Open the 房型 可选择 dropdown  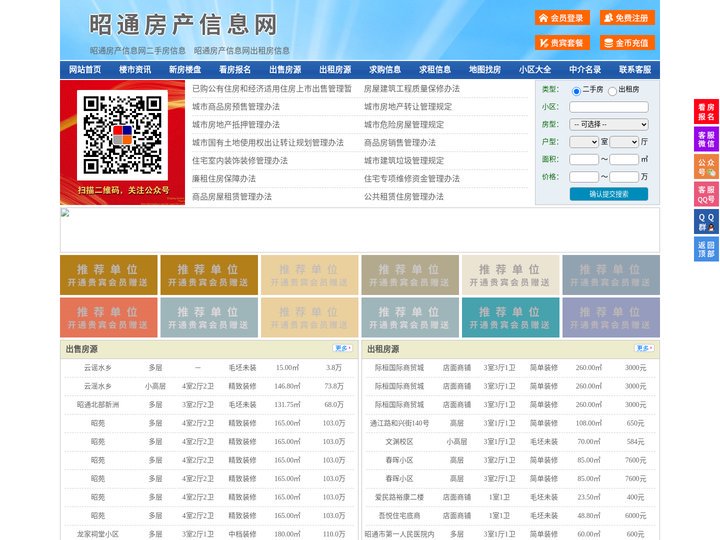point(608,124)
